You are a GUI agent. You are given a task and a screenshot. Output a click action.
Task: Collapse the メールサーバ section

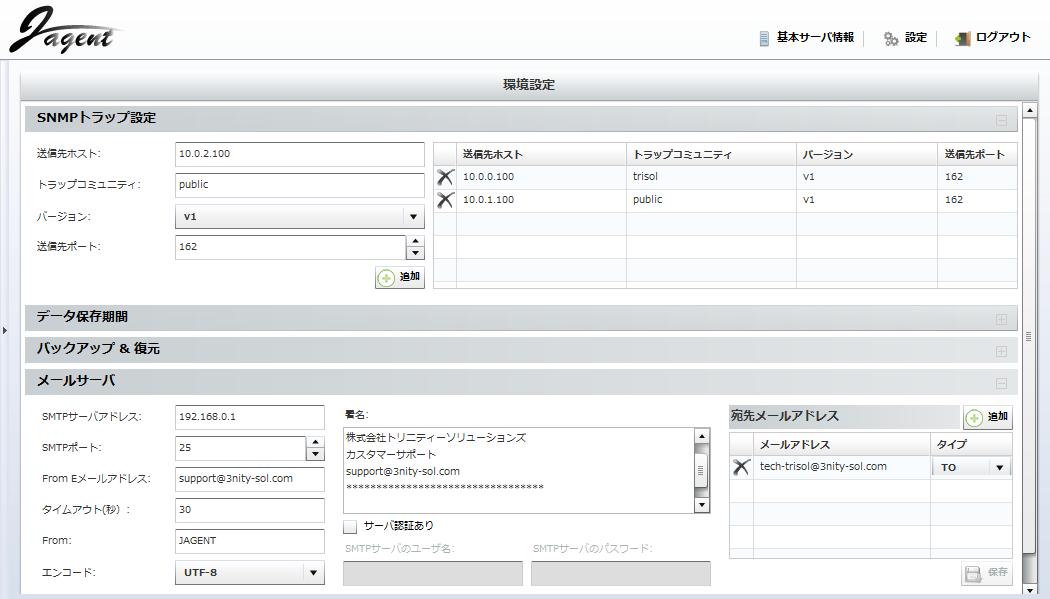coord(1001,383)
